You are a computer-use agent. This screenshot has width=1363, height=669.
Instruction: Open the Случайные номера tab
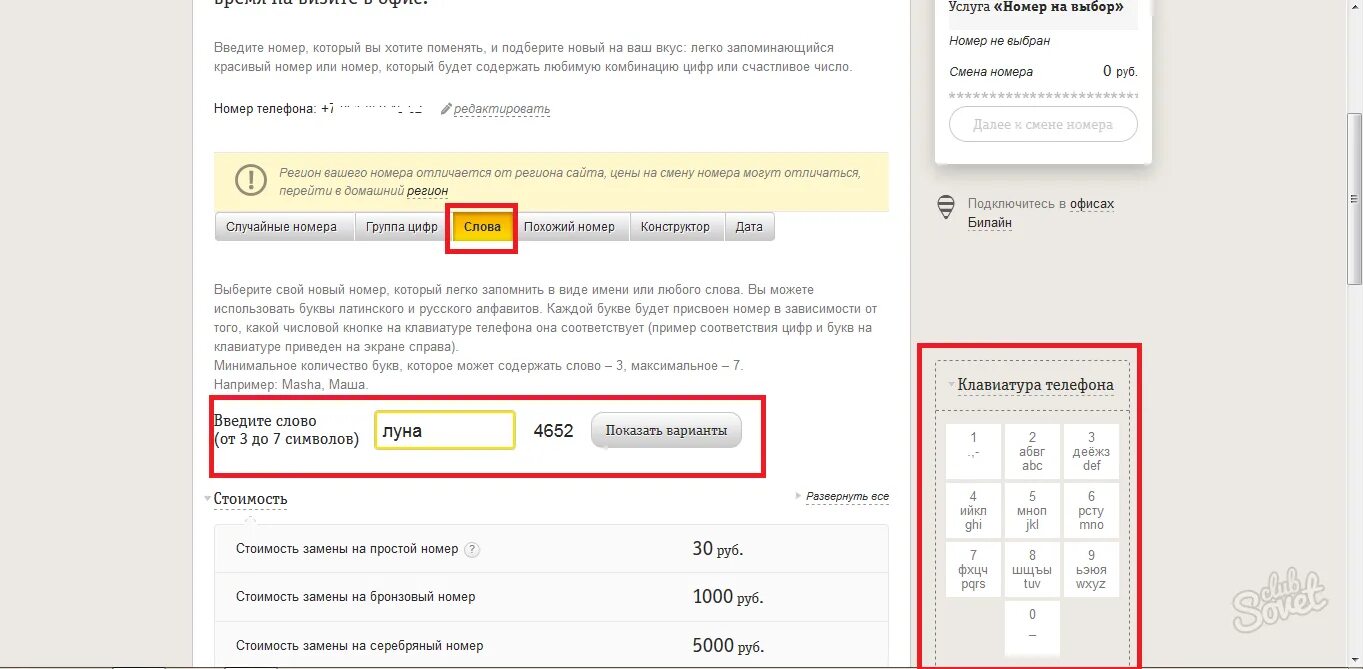284,227
